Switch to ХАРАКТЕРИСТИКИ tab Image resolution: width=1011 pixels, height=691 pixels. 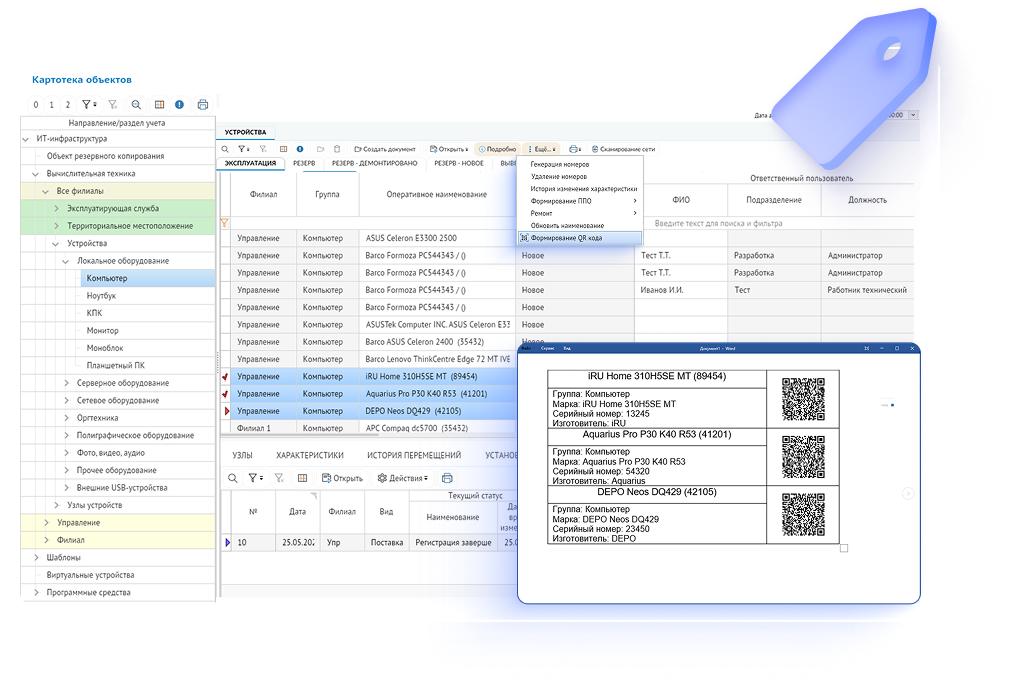310,455
